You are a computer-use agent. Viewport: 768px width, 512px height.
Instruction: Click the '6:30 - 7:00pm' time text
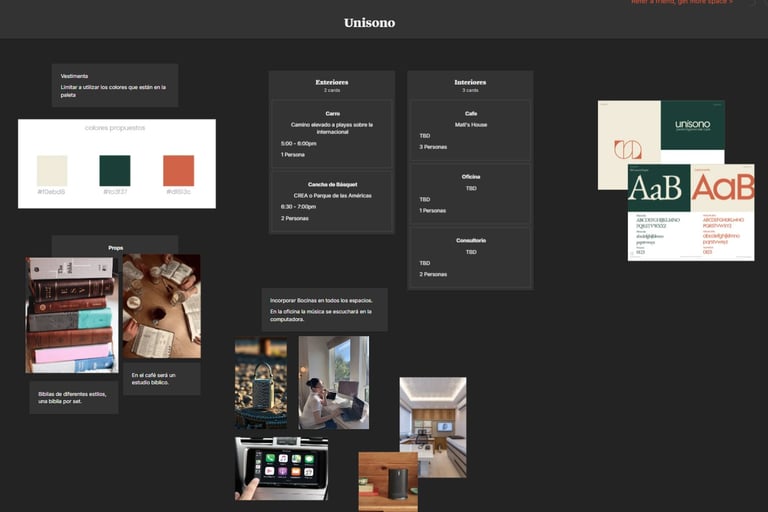tap(298, 207)
